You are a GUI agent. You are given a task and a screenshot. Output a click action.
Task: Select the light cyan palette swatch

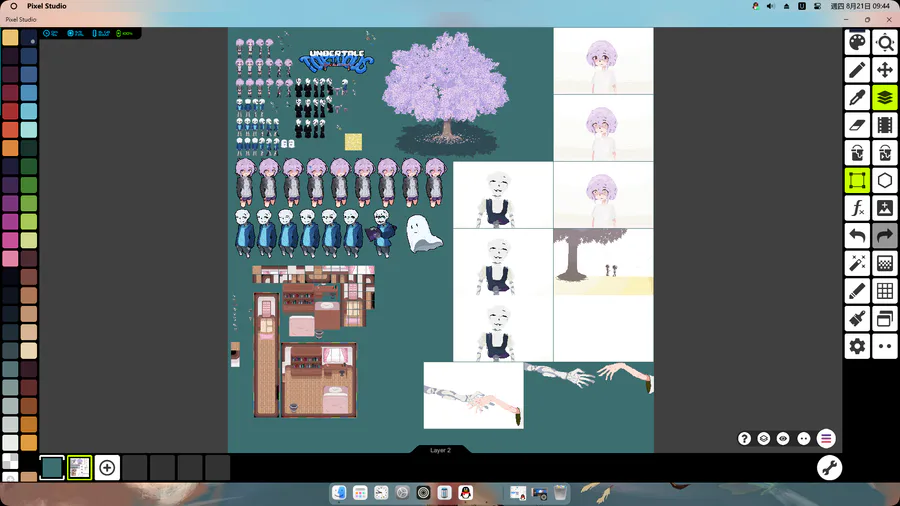point(29,130)
